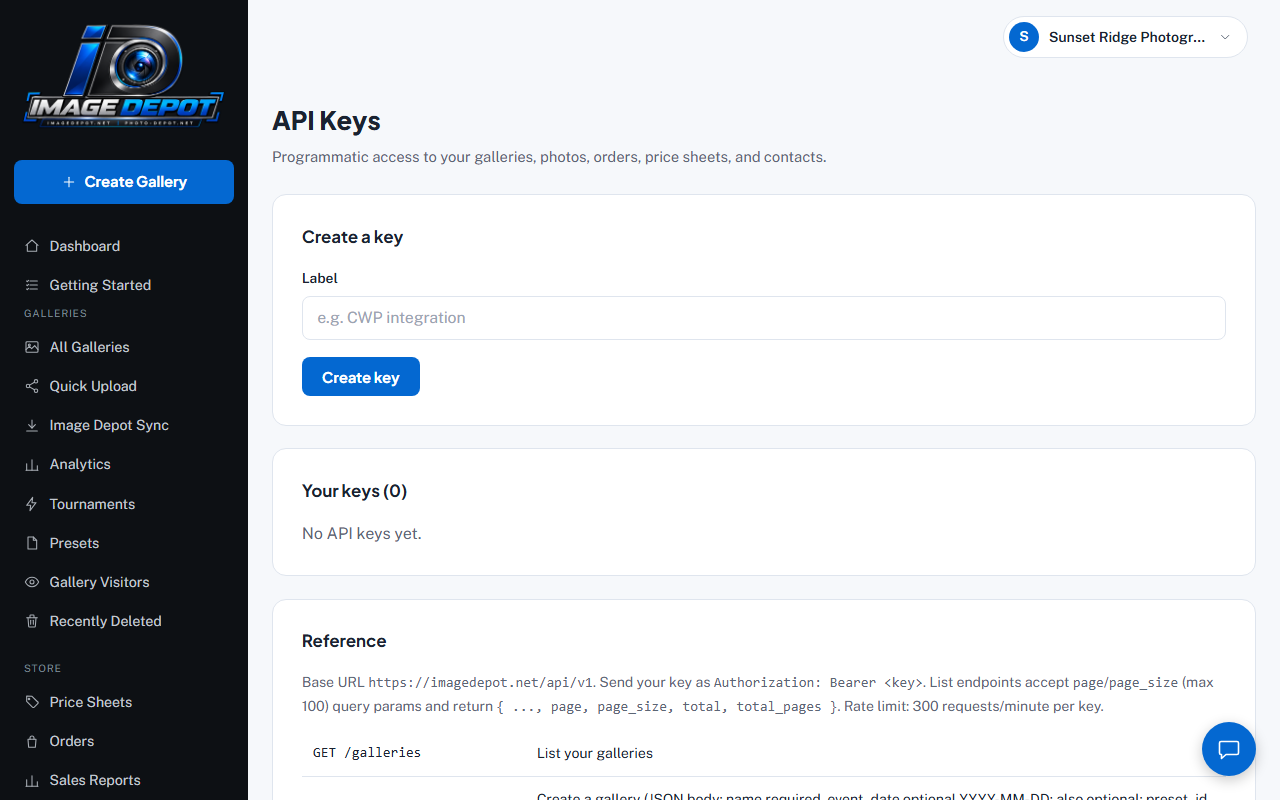Click the Image Depot Sync download icon

[x=32, y=425]
